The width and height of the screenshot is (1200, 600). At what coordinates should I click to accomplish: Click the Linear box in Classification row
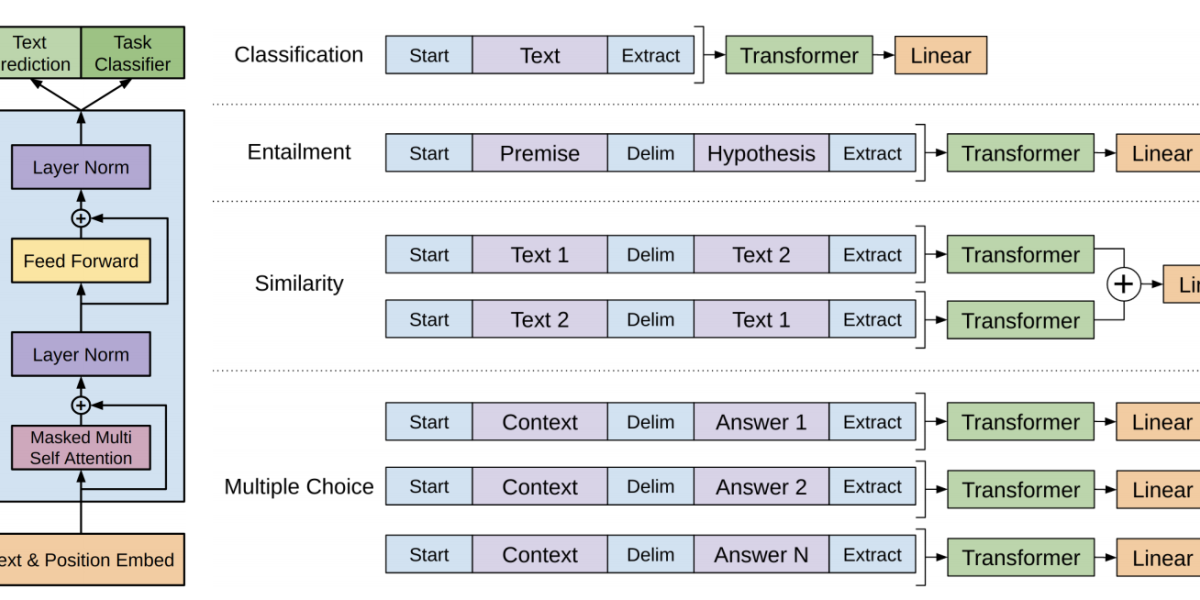pos(940,56)
